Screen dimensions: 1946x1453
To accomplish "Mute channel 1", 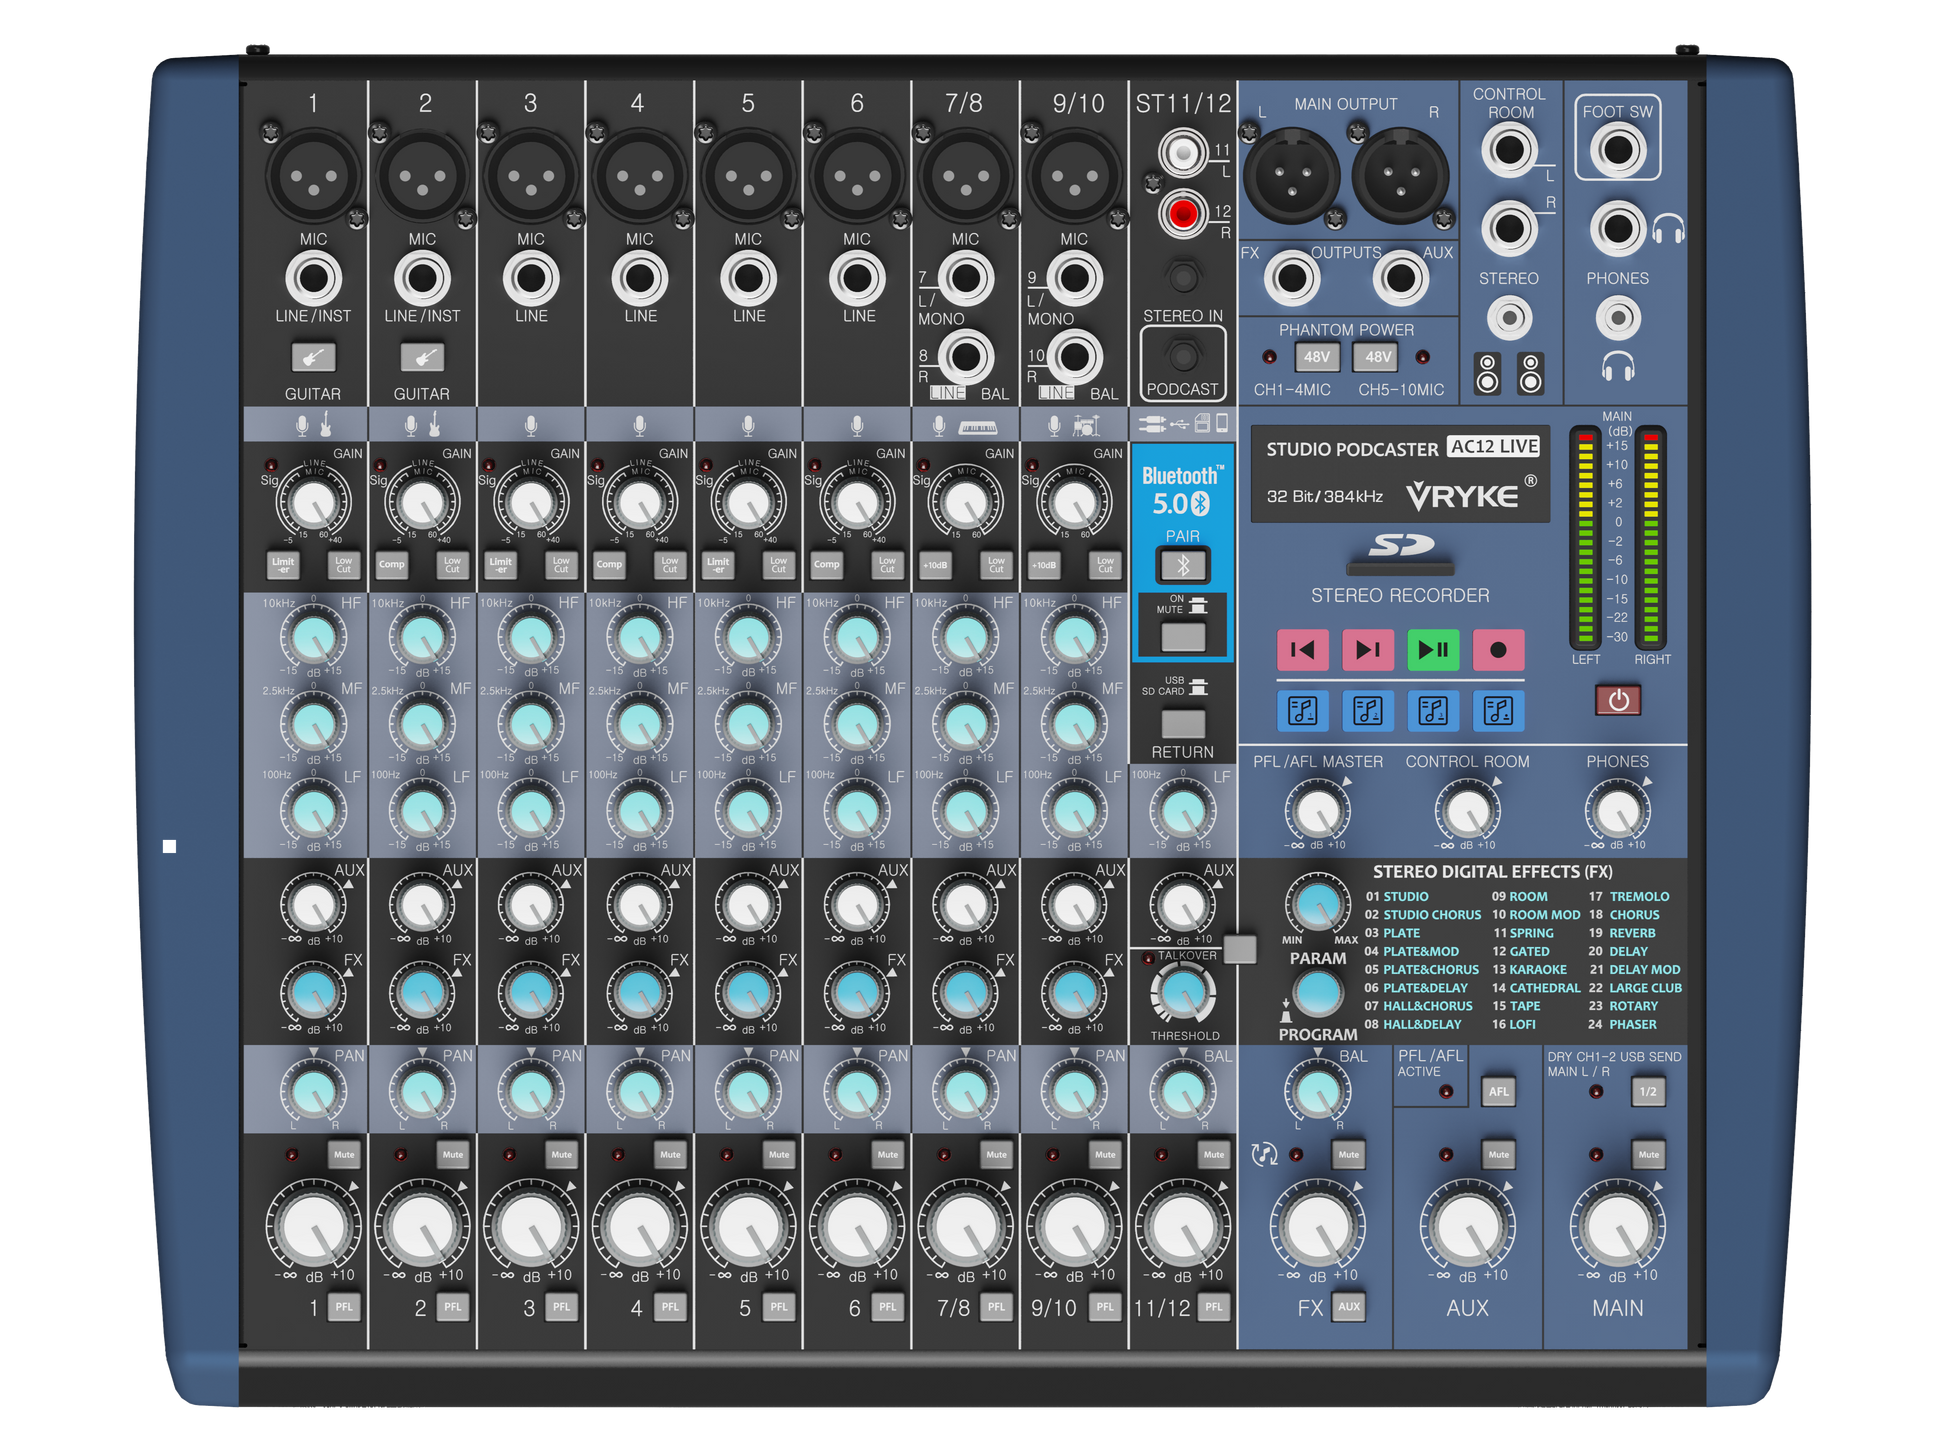I will (x=344, y=1155).
